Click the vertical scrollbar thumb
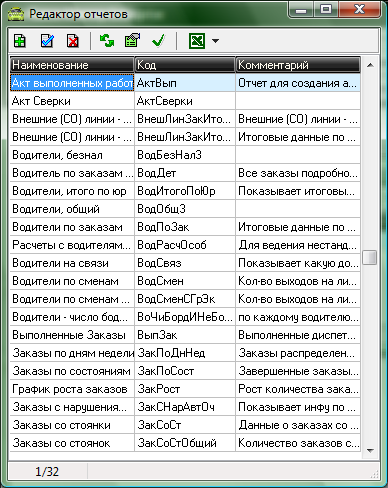388x488 pixels. point(370,257)
